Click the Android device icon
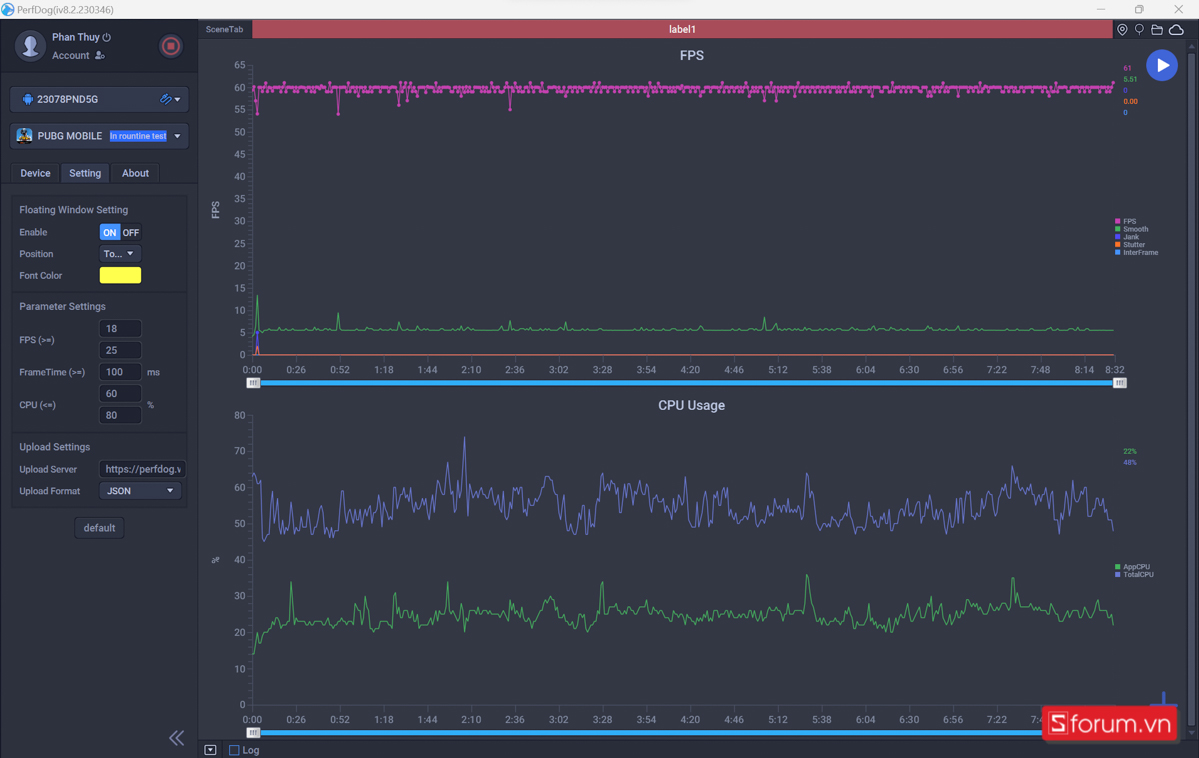Viewport: 1199px width, 758px height. (x=28, y=99)
